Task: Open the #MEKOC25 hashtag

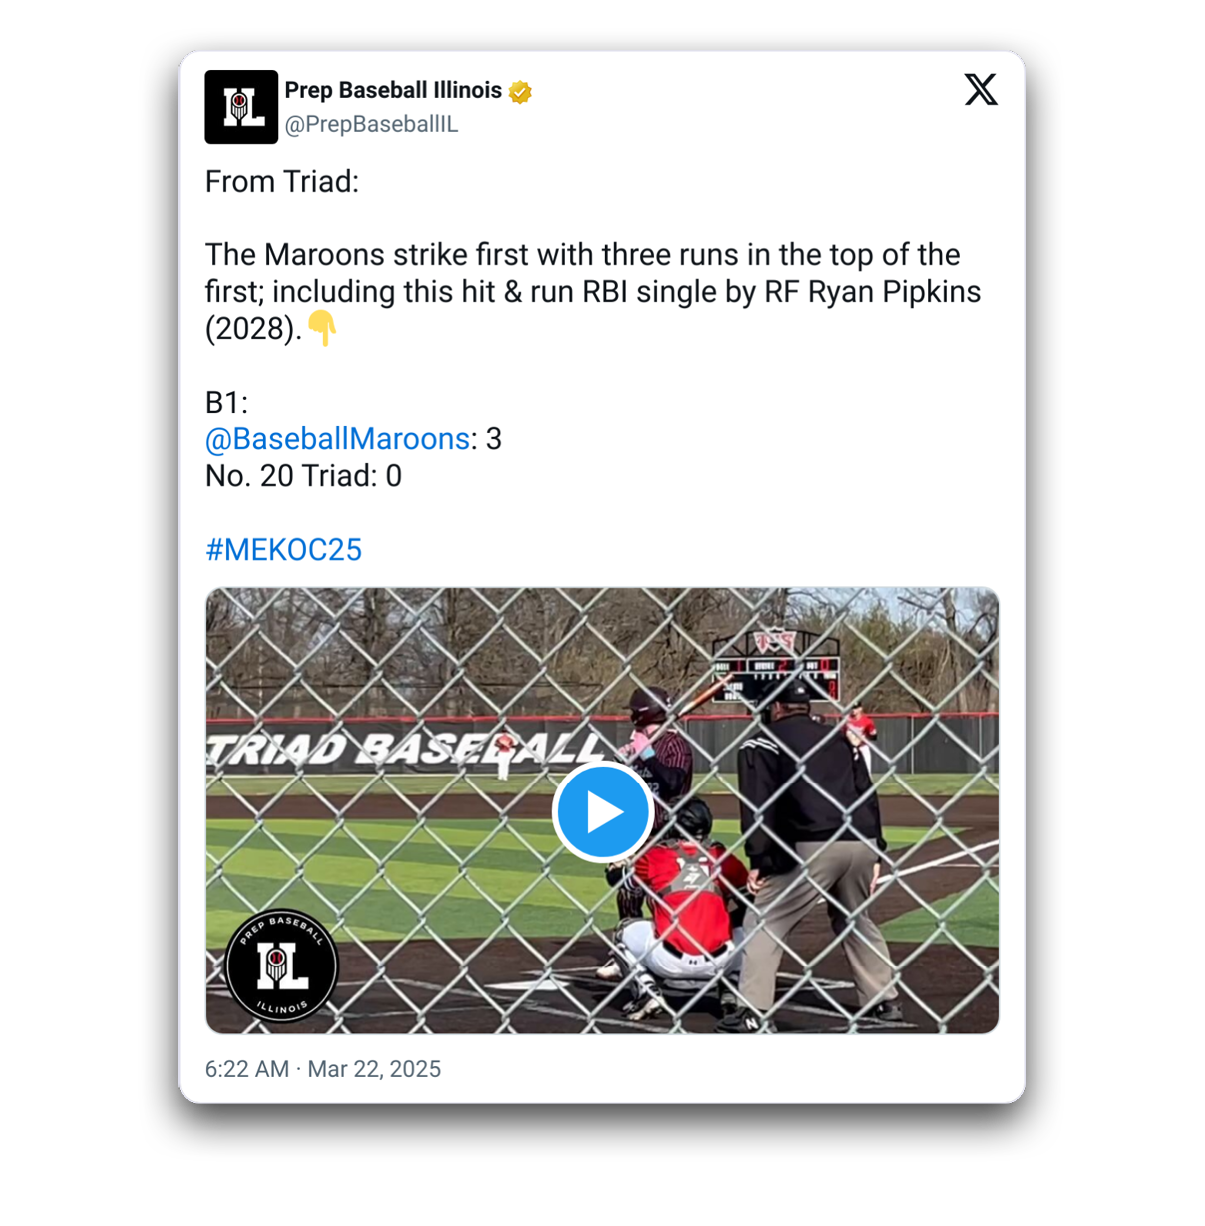Action: coord(283,550)
